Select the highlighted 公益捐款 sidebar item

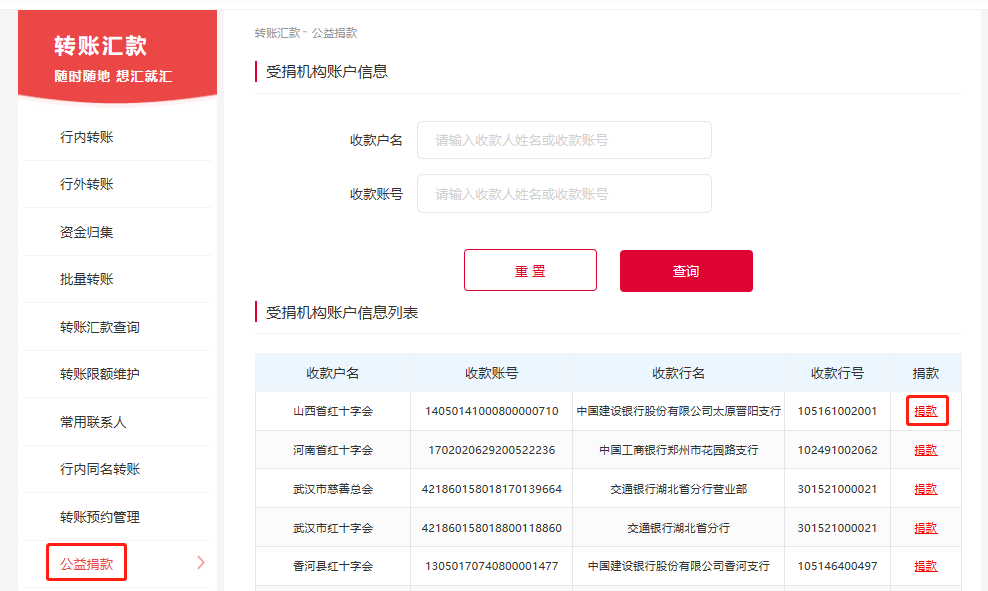(x=85, y=563)
